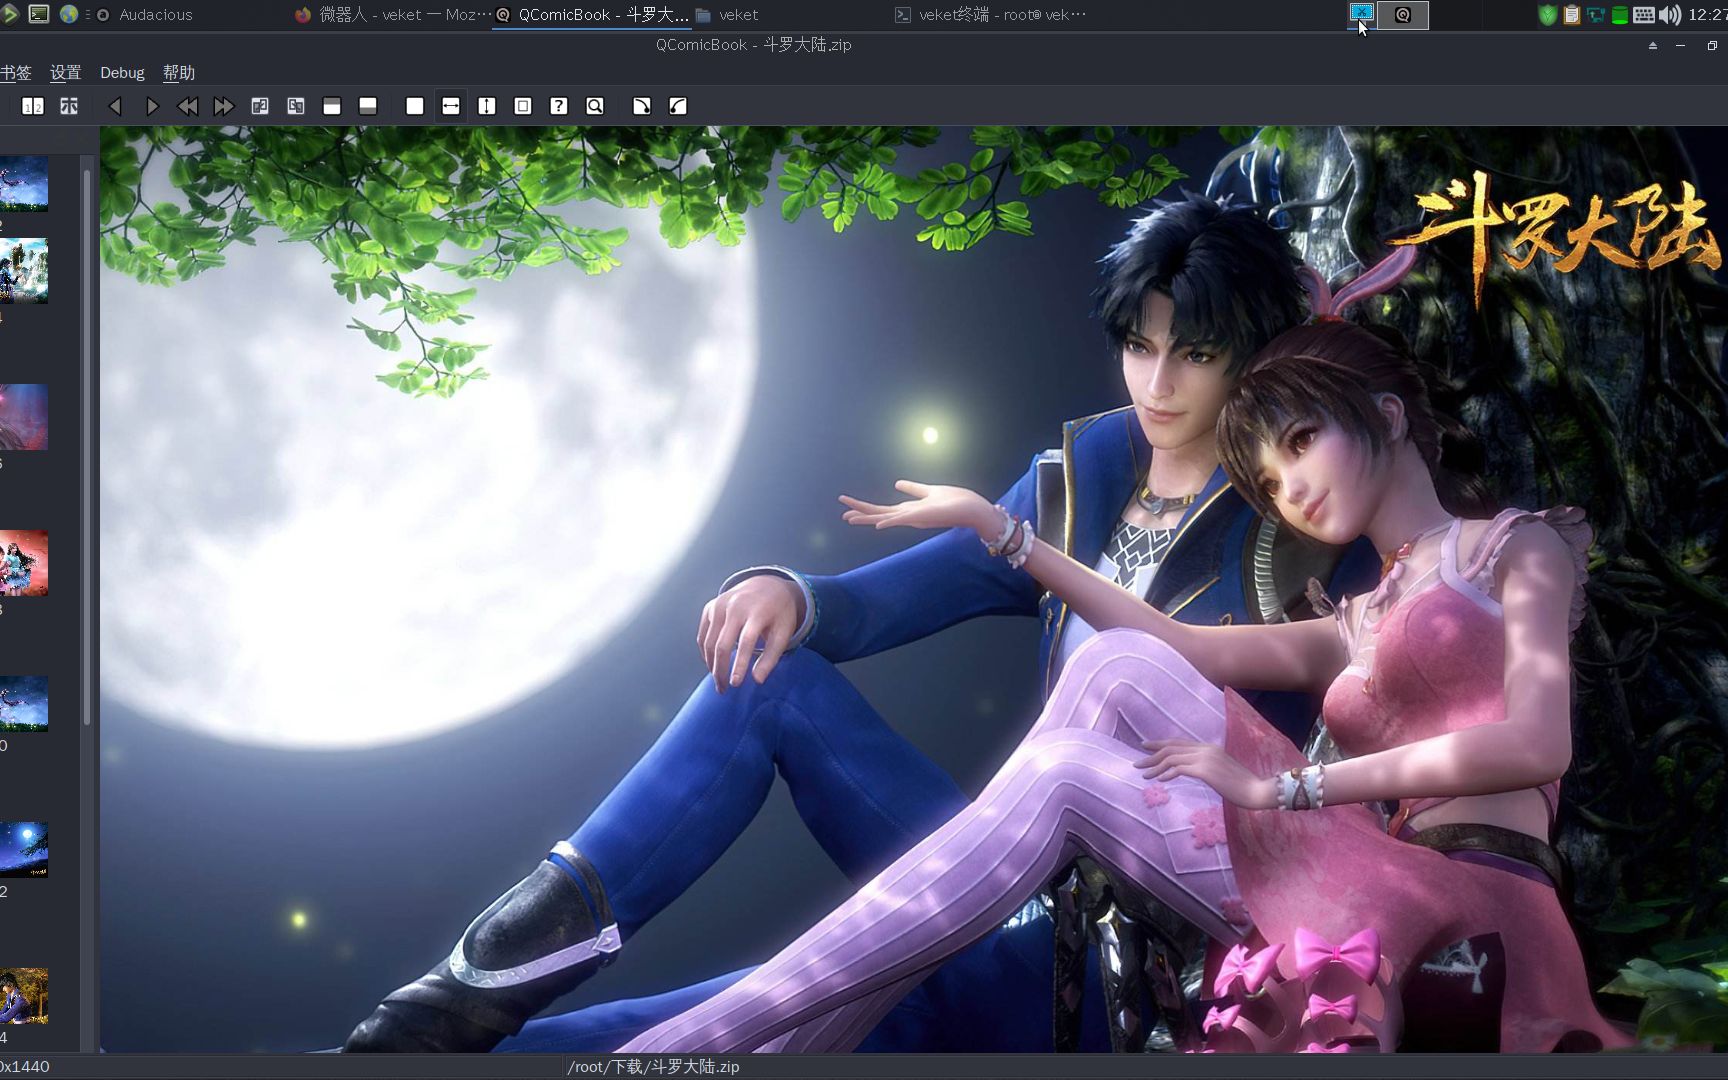Viewport: 1728px width, 1080px height.
Task: Click the clock showing 12:27
Action: coord(1707,15)
